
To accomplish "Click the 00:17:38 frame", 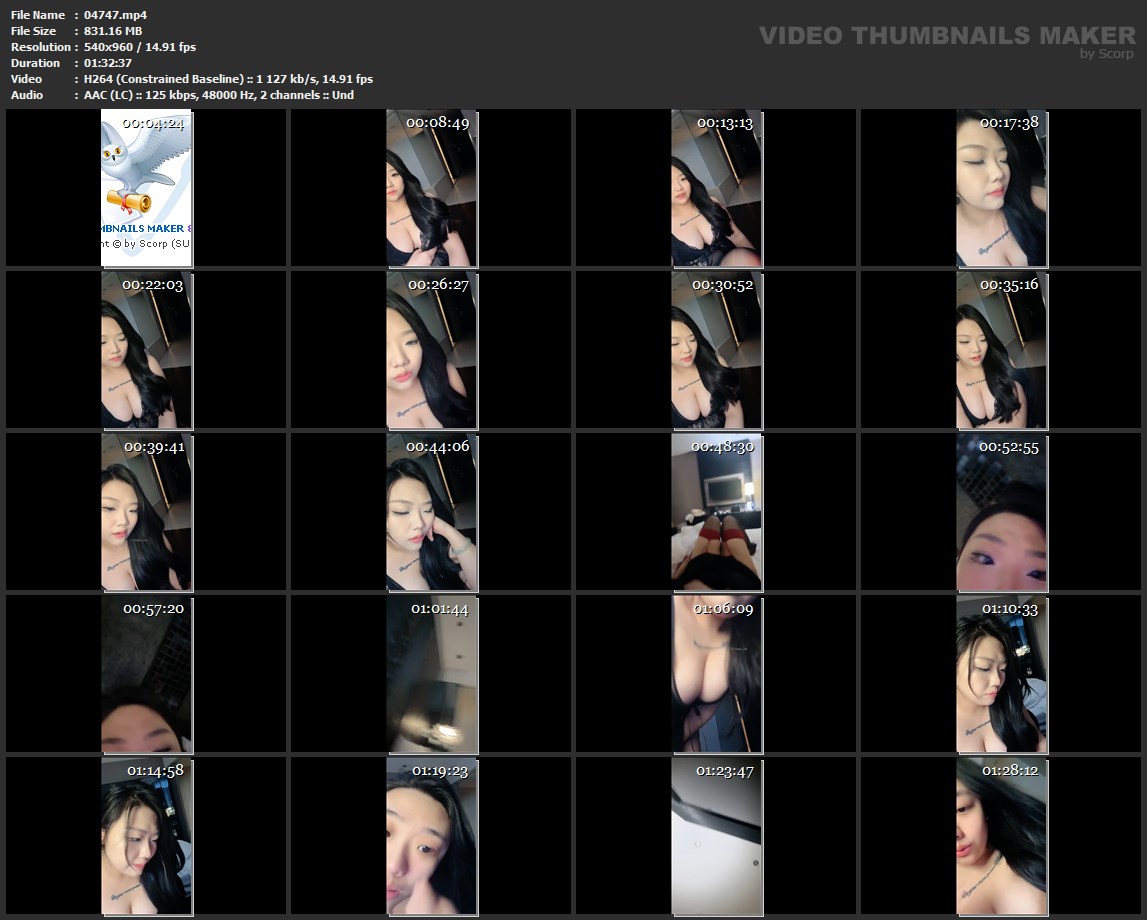I will click(x=1001, y=188).
